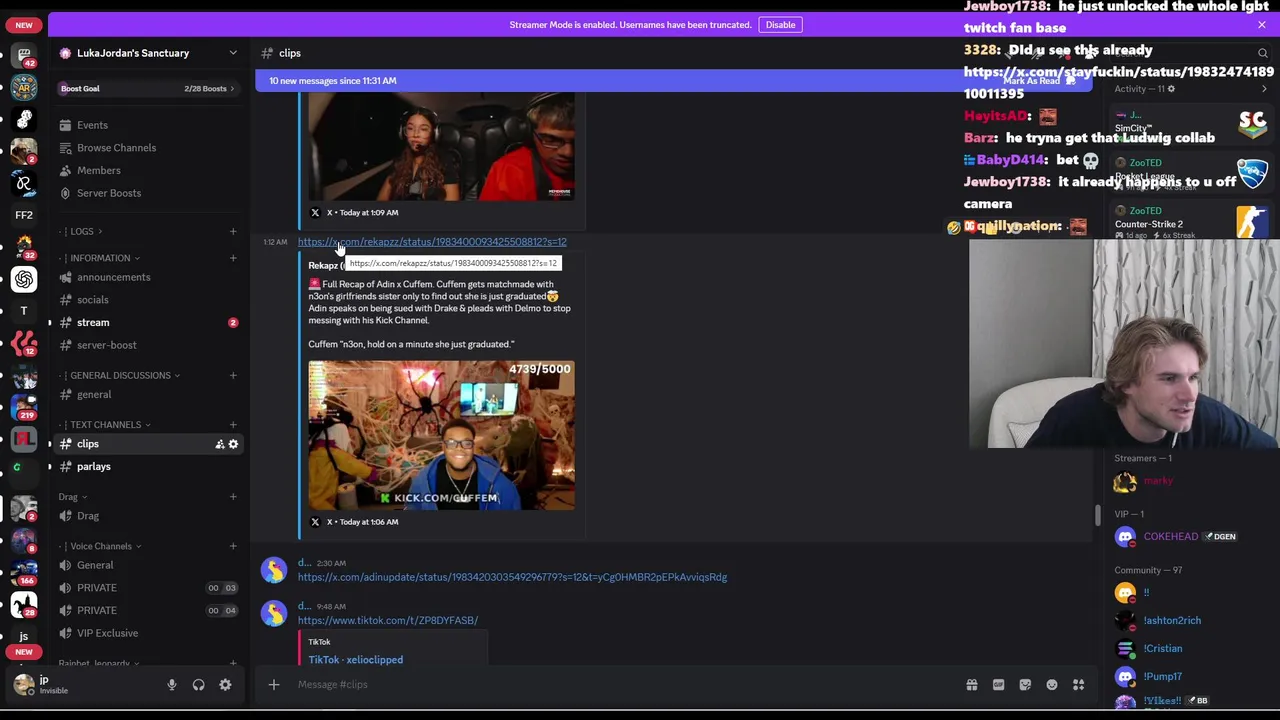Add a channel to GENERAL DISCUSSIONS category
The height and width of the screenshot is (720, 1280).
coord(233,376)
